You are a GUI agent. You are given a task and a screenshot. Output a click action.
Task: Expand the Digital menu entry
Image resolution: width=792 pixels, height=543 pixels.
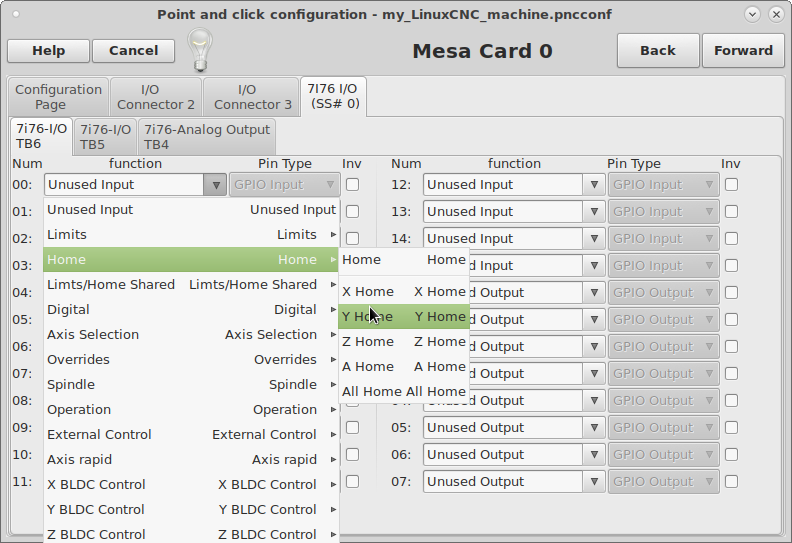click(x=191, y=310)
